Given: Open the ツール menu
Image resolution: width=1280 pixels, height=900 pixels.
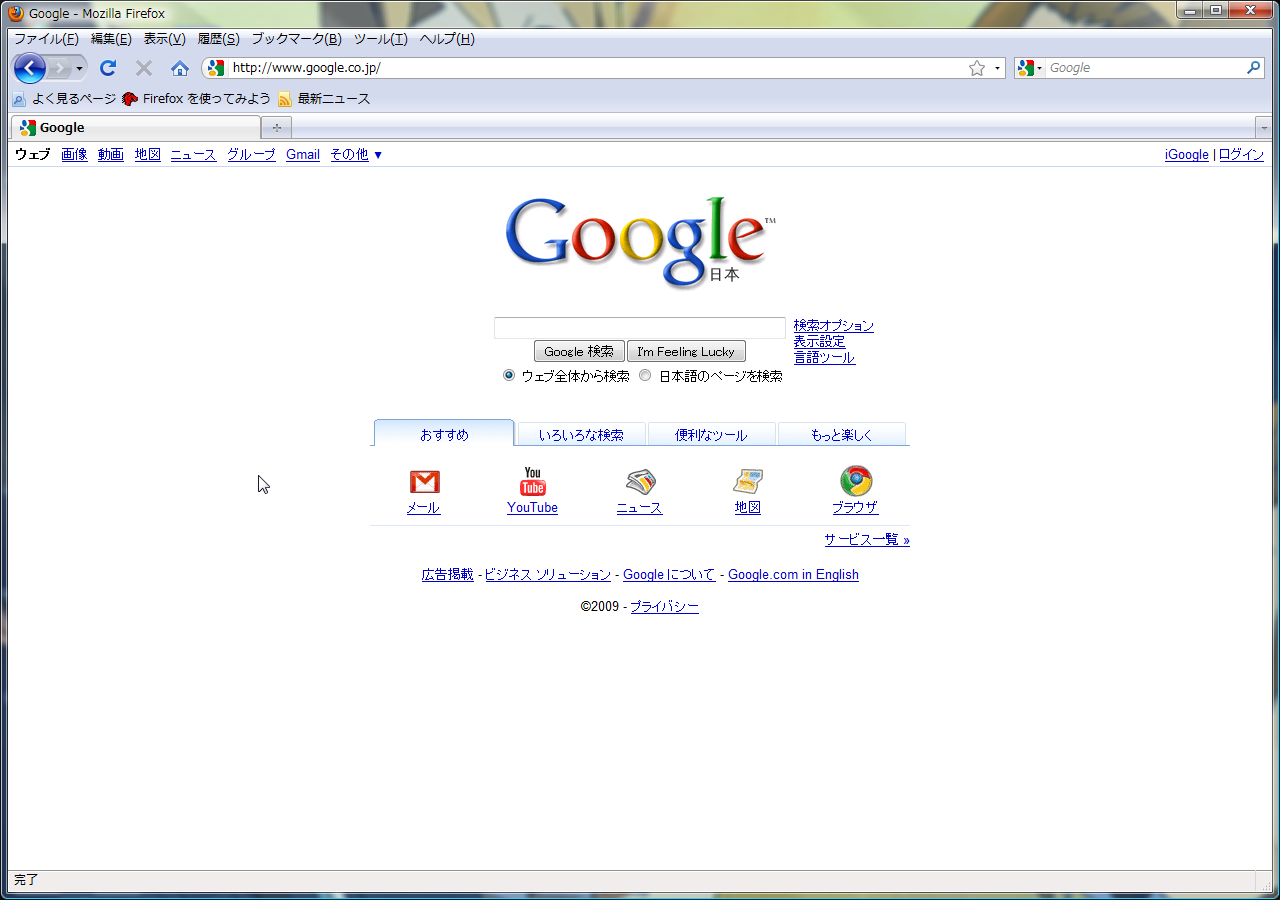Looking at the screenshot, I should (x=381, y=39).
